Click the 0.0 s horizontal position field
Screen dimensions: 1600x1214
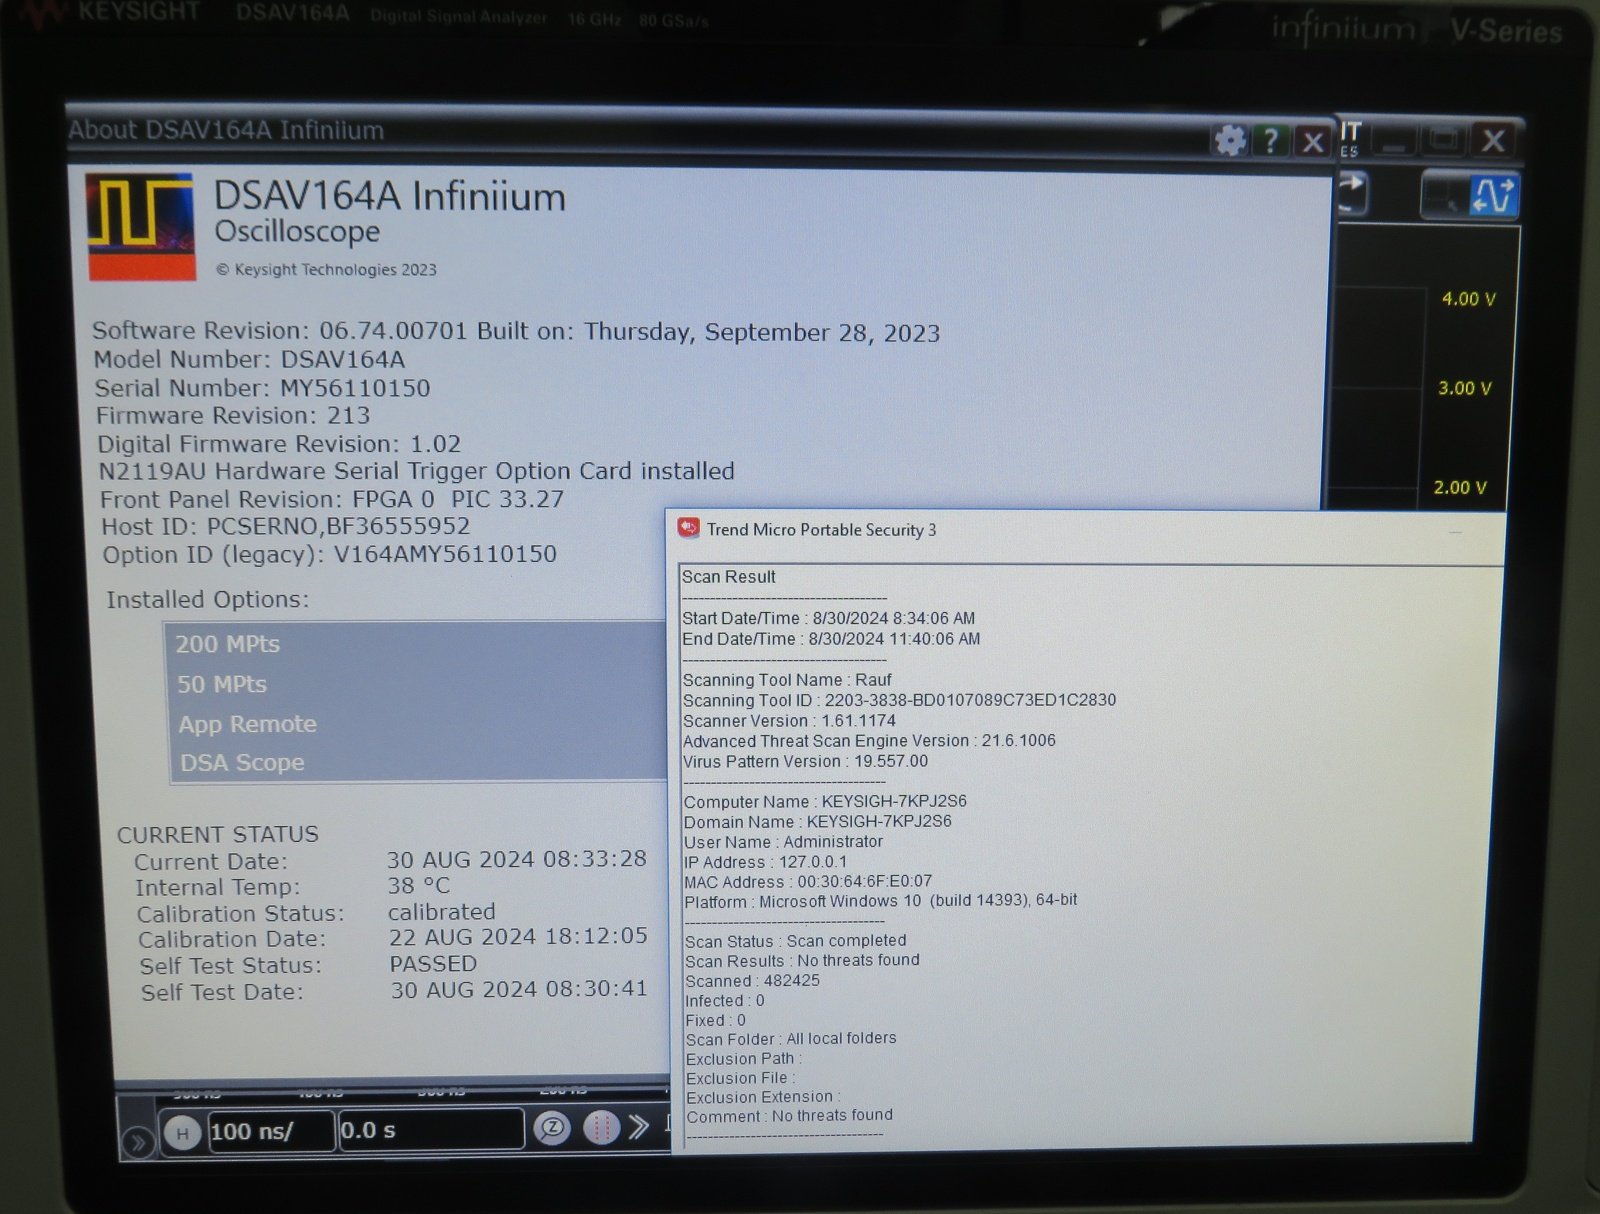431,1130
